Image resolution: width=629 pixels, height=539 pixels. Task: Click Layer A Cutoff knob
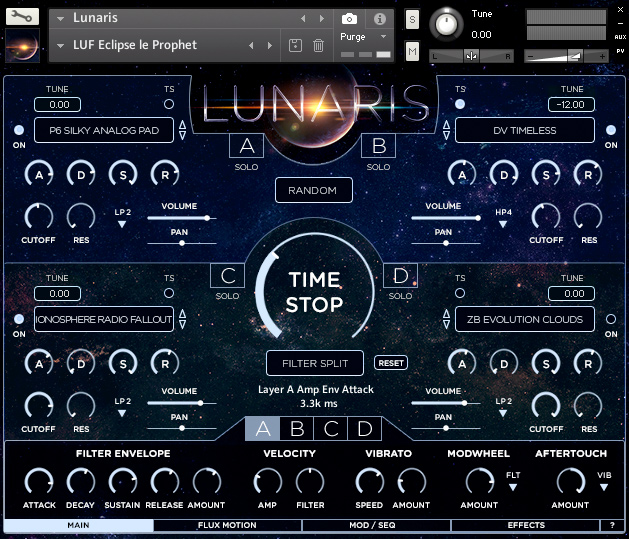tap(39, 217)
